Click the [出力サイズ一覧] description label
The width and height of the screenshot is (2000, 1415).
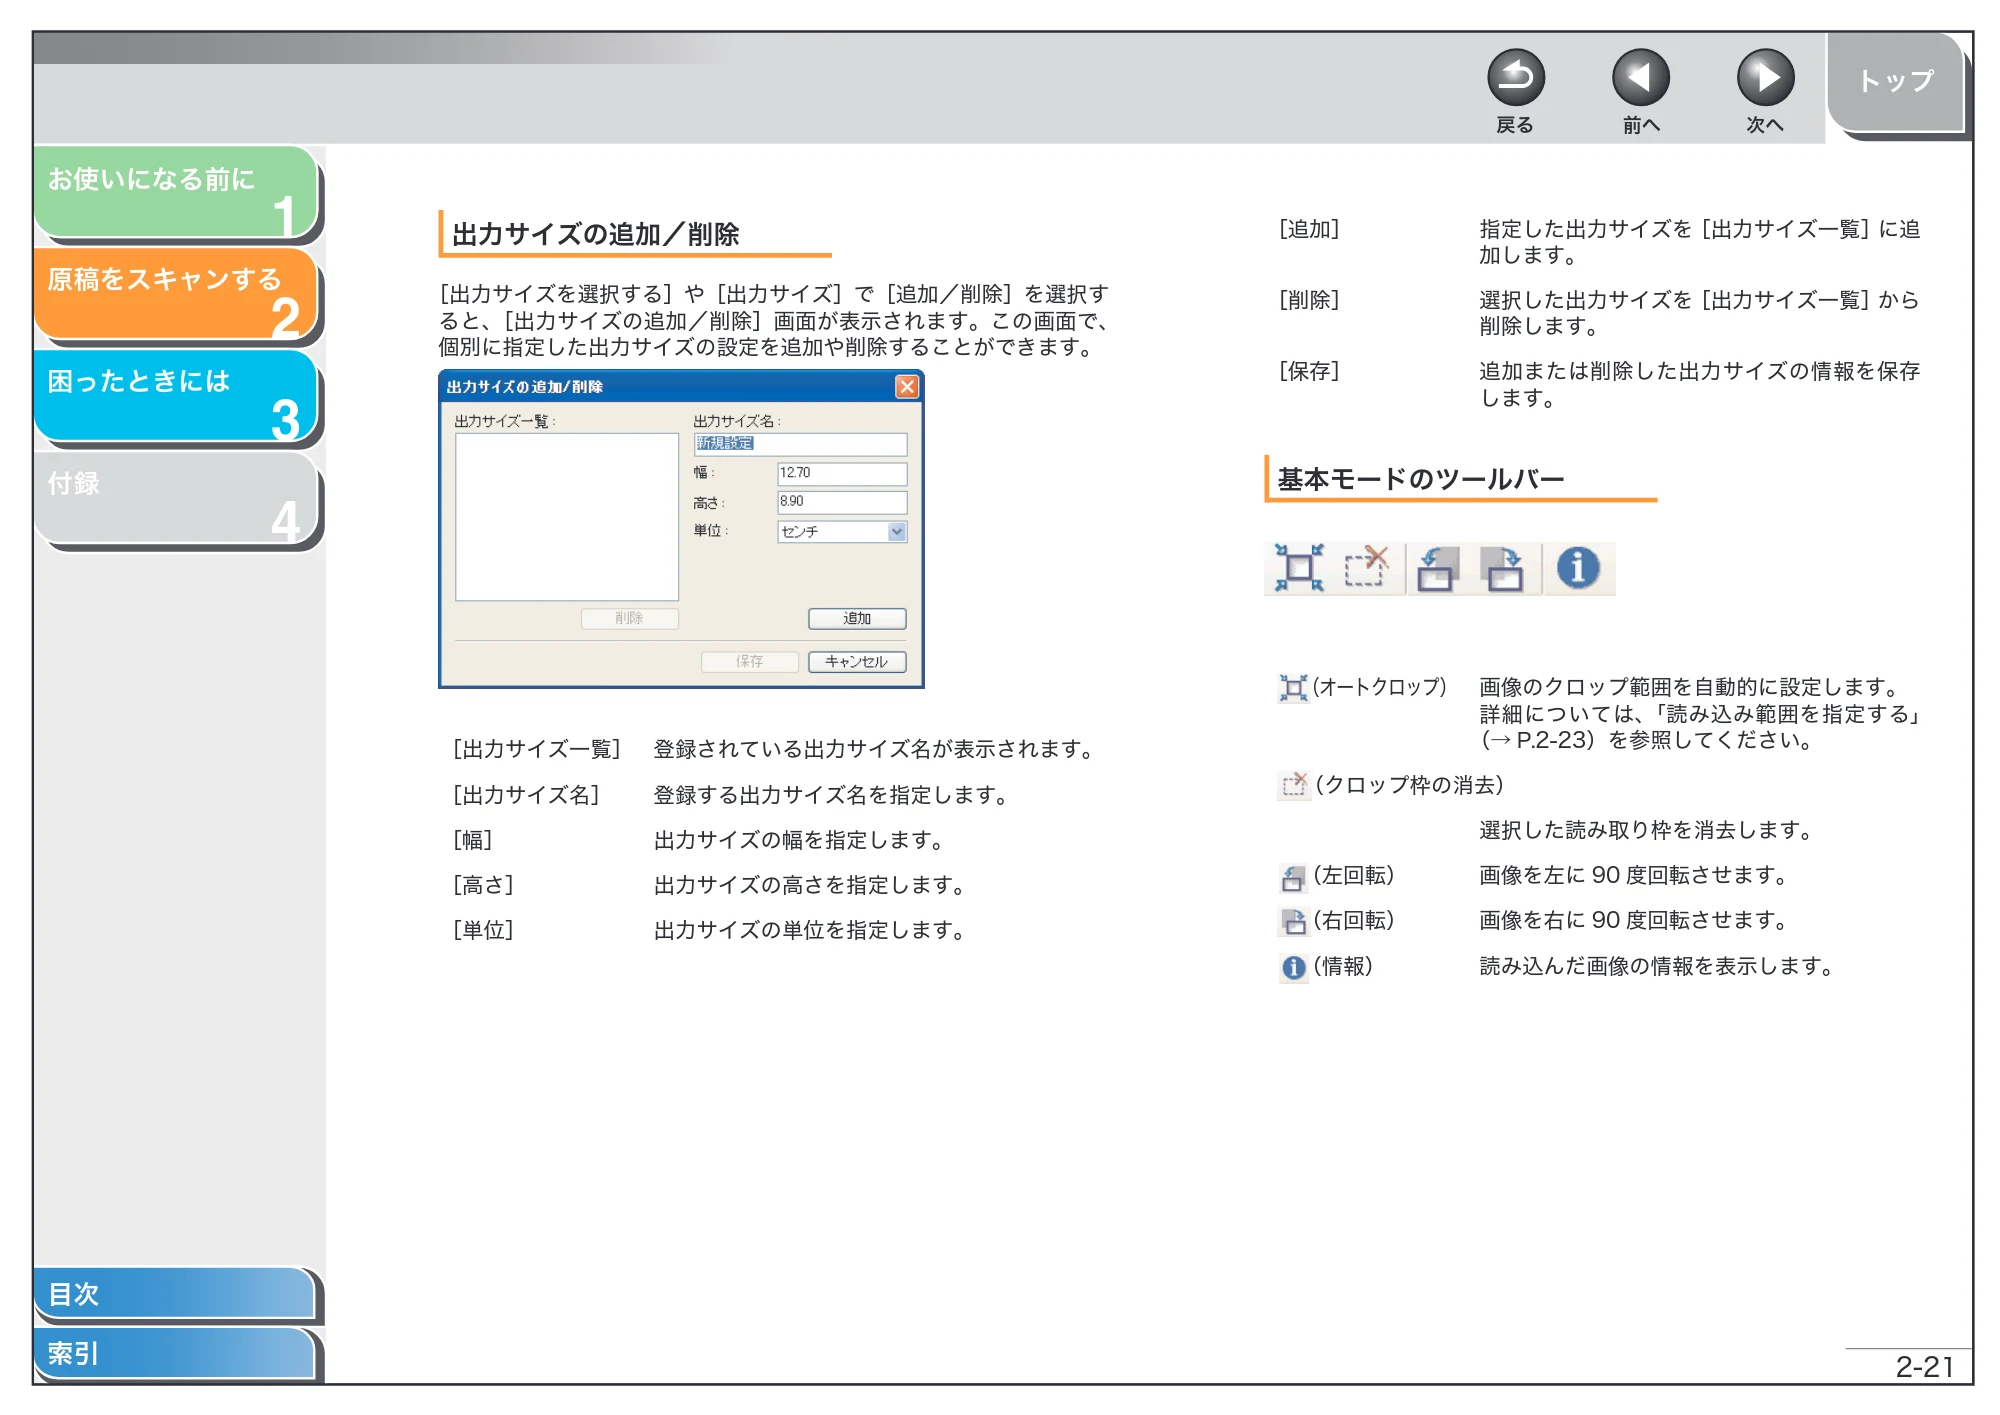pyautogui.click(x=537, y=749)
